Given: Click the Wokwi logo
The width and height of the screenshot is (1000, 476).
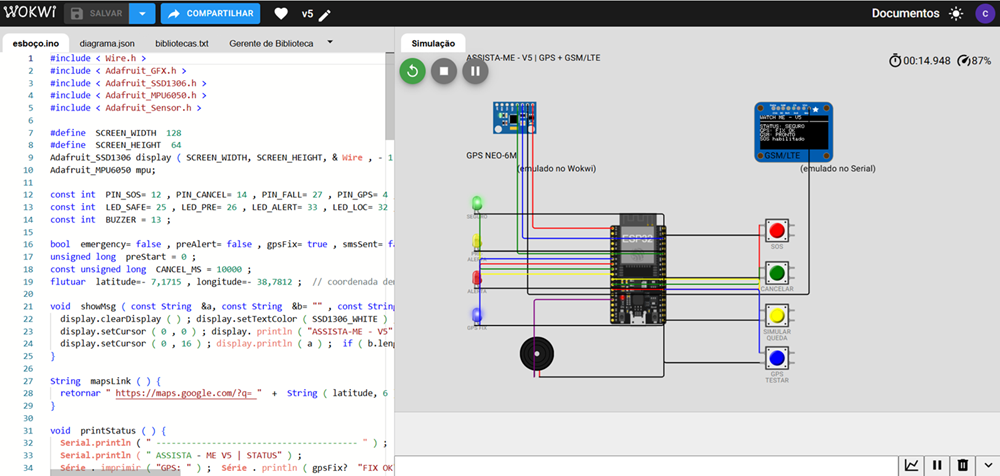Looking at the screenshot, I should 31,13.
